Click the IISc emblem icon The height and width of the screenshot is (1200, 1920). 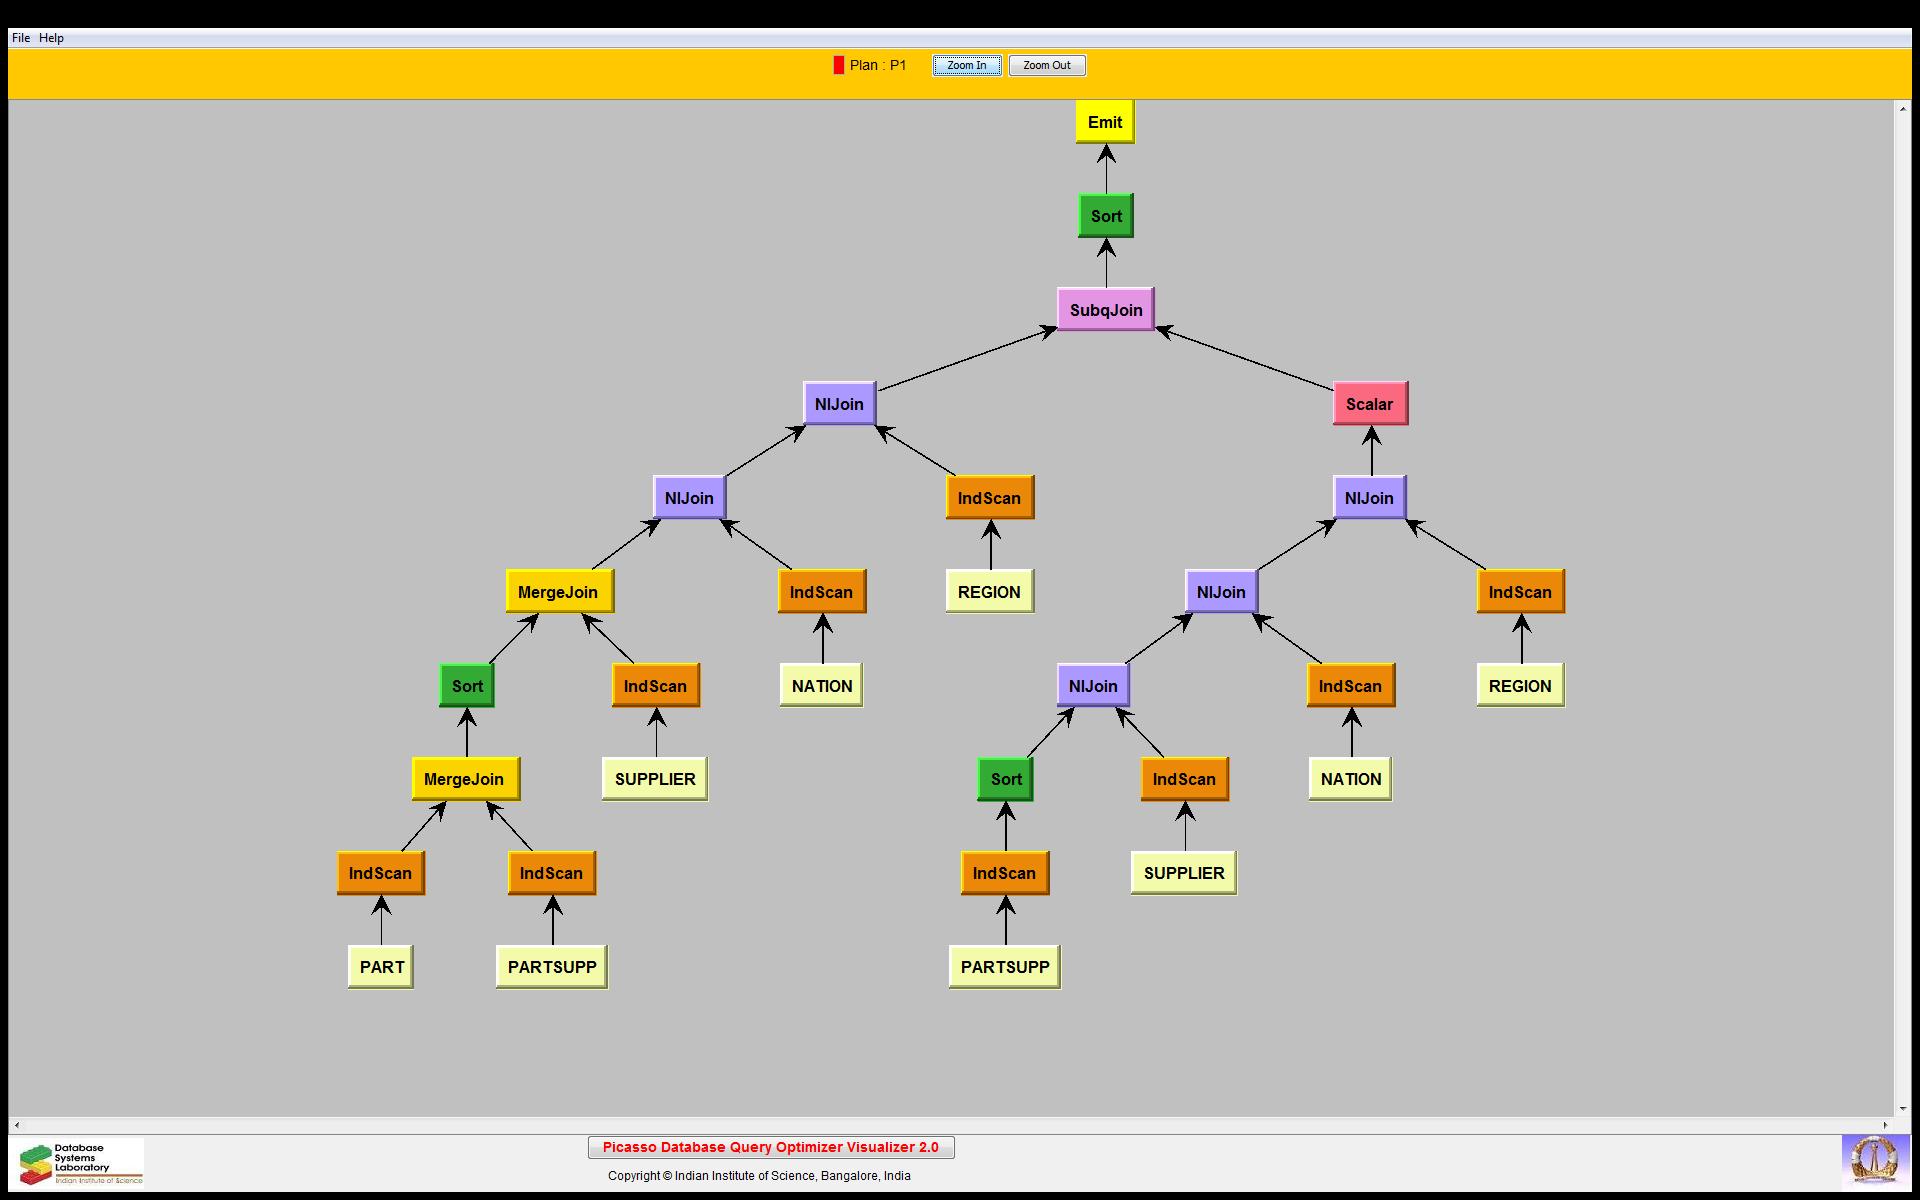pyautogui.click(x=1874, y=1161)
